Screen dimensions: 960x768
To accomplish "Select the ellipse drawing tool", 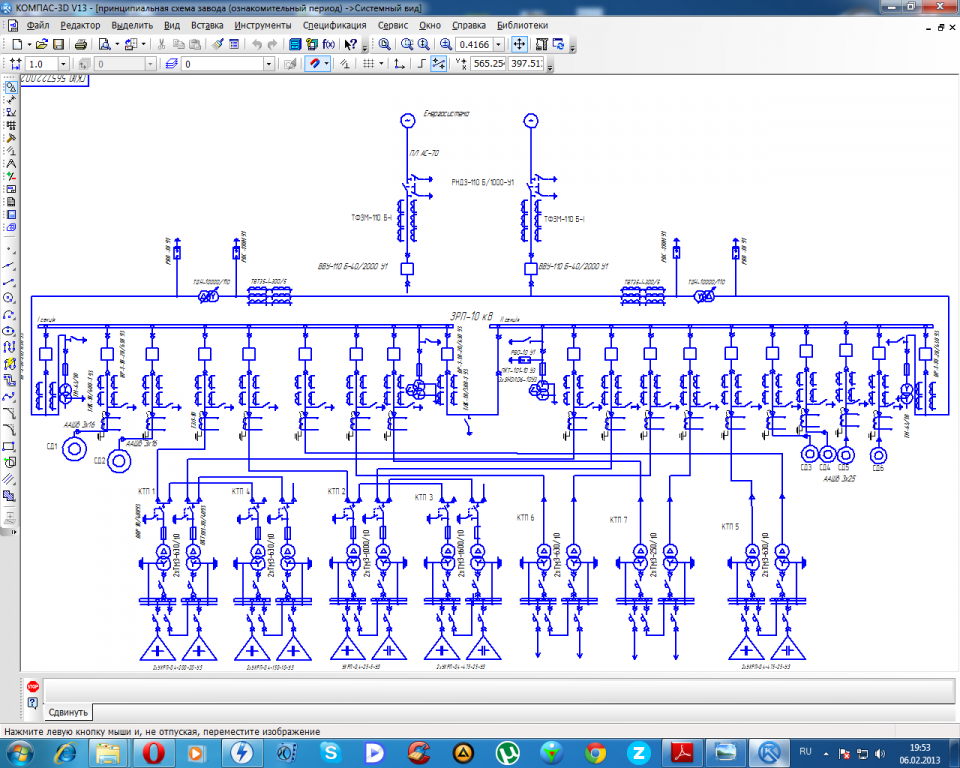I will (9, 331).
